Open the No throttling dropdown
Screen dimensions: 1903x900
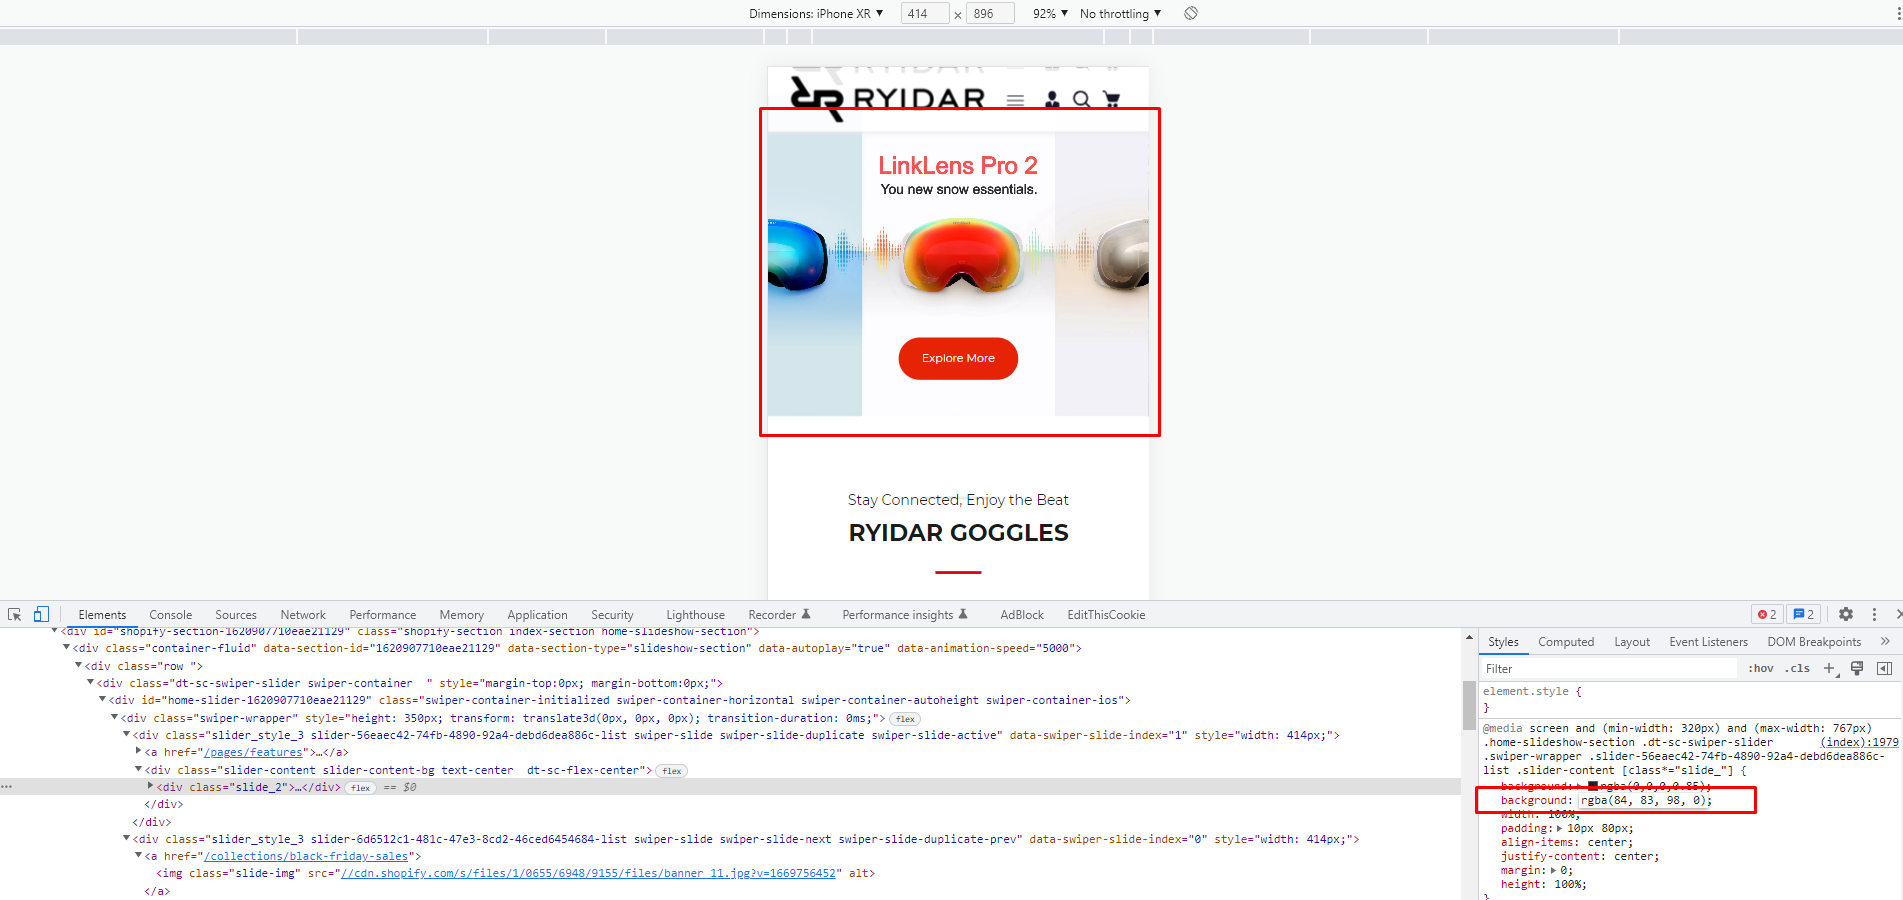pyautogui.click(x=1120, y=13)
